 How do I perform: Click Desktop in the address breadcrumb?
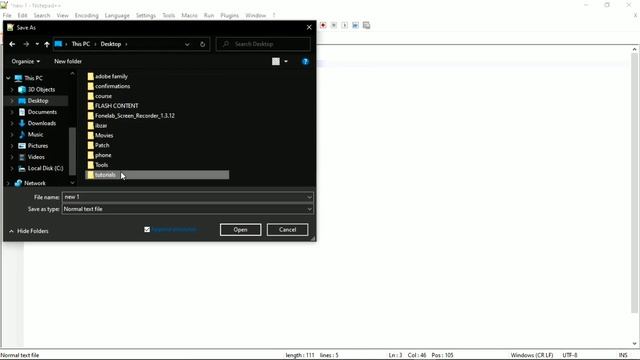pos(111,44)
